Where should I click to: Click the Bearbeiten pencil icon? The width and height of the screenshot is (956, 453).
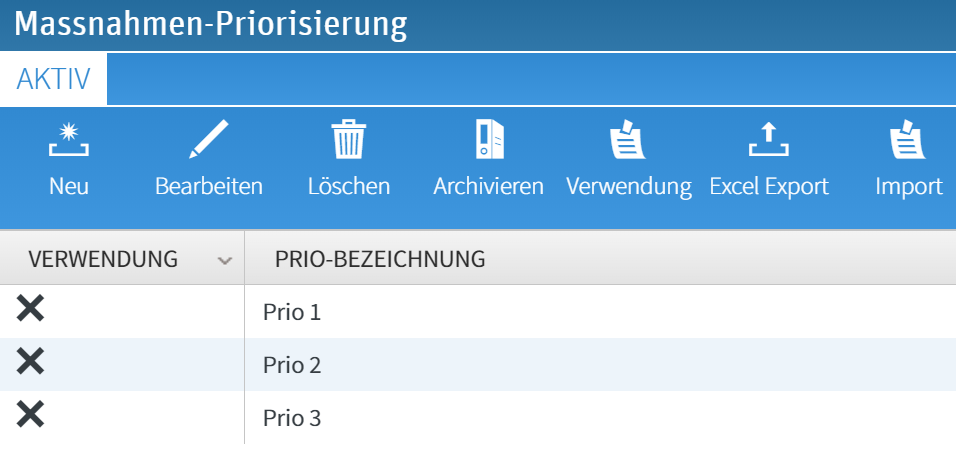(x=209, y=140)
